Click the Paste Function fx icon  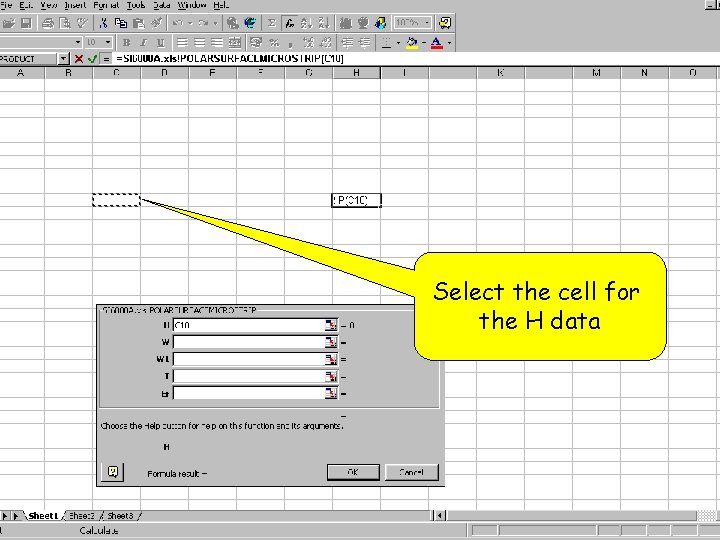pyautogui.click(x=289, y=23)
